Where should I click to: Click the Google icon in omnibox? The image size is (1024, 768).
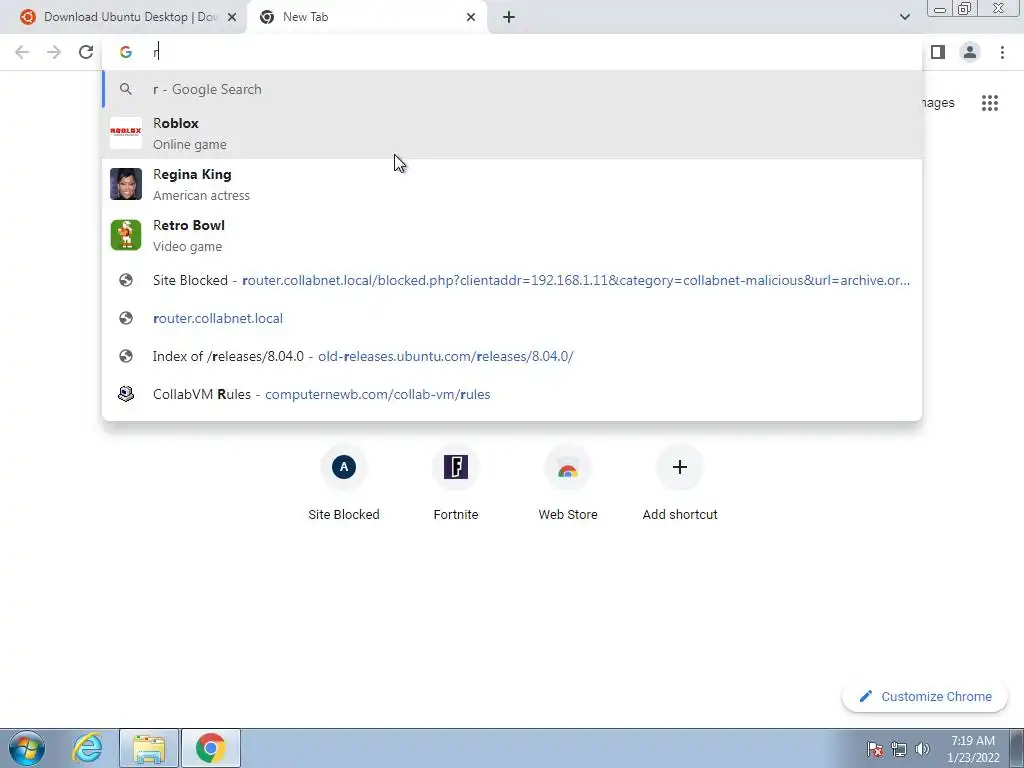tap(125, 52)
